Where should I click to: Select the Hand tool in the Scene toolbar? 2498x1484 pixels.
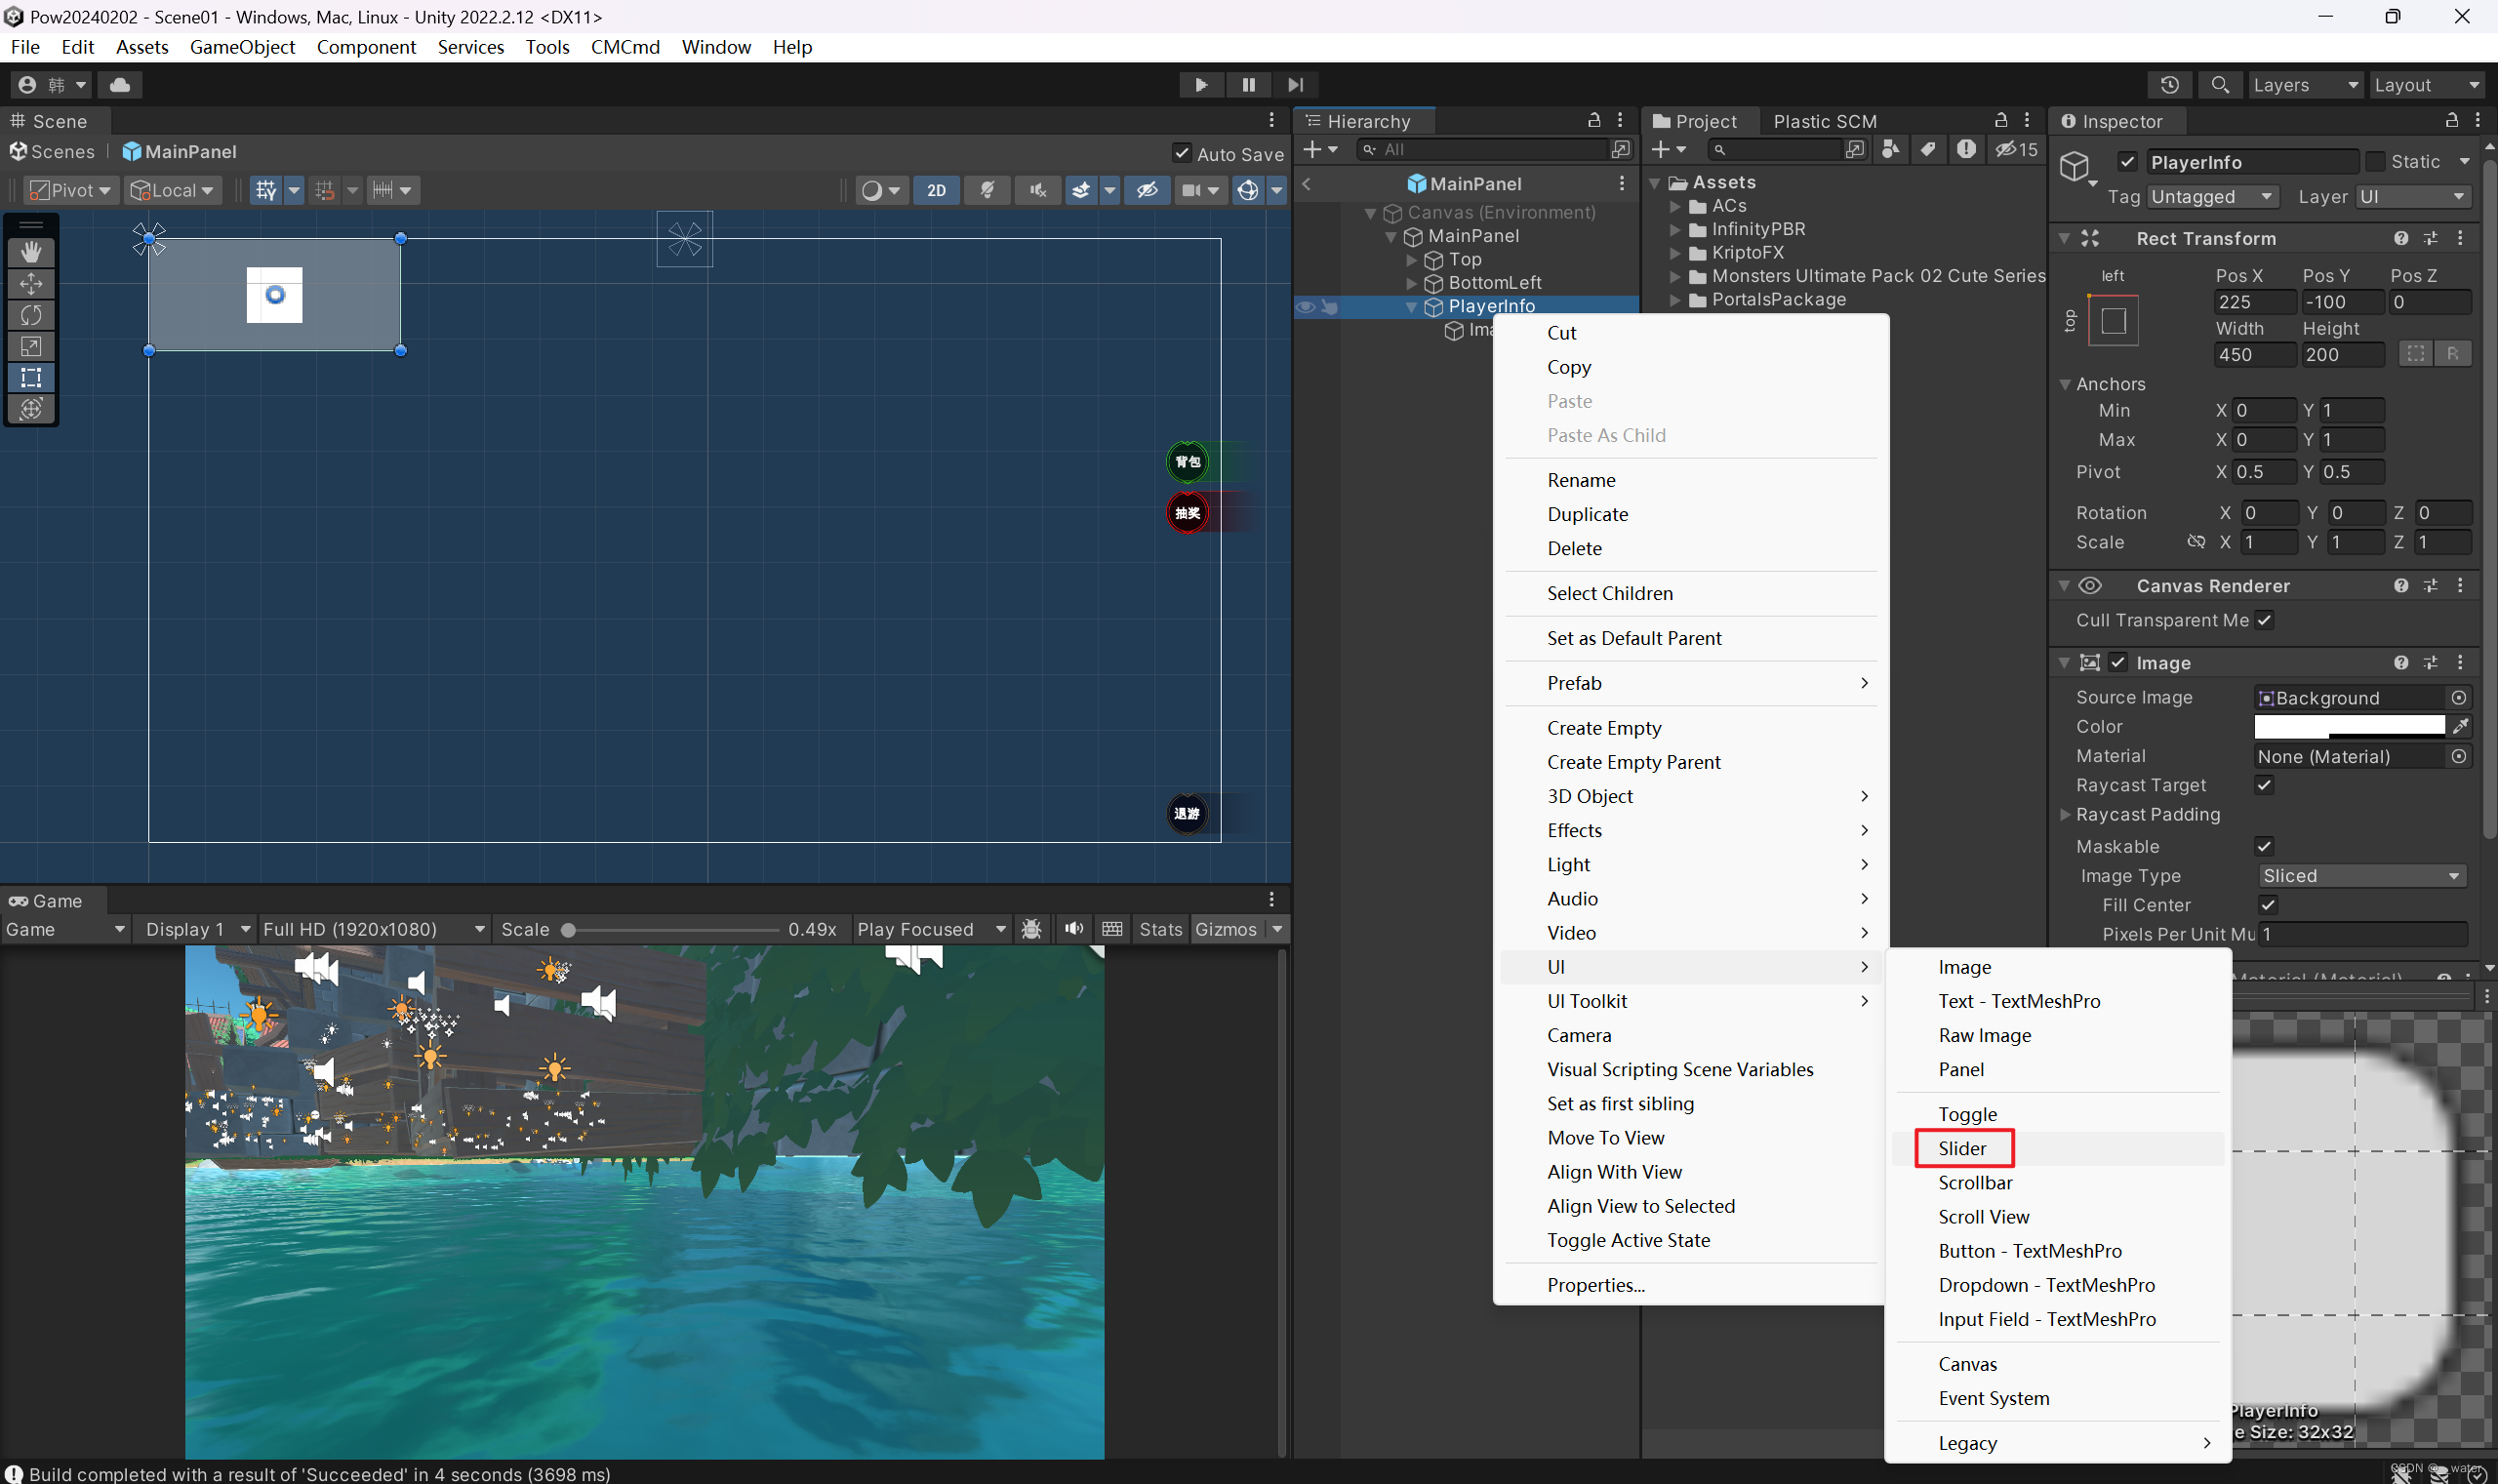(31, 251)
